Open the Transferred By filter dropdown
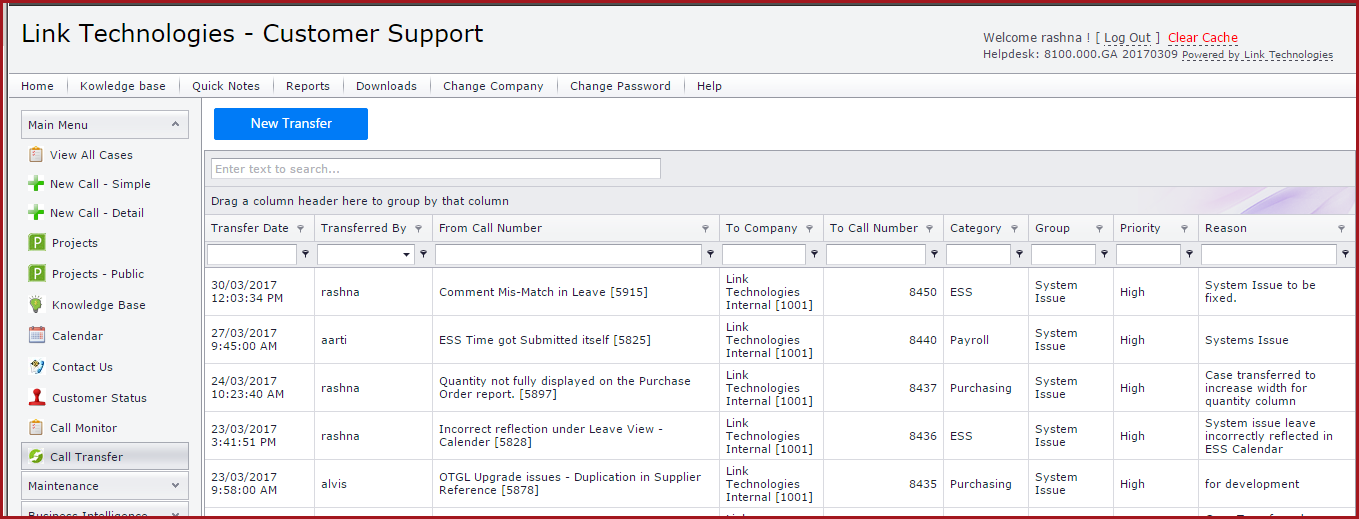 pos(406,255)
